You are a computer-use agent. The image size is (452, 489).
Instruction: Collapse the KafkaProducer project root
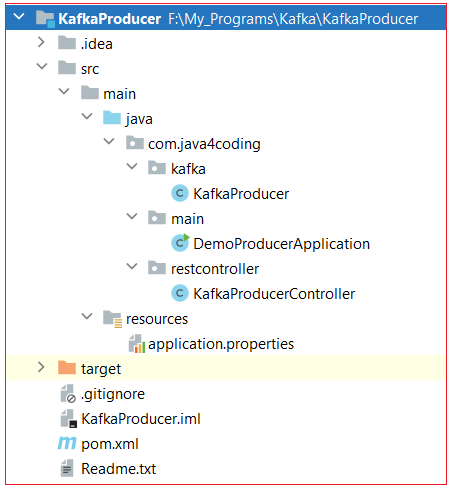pyautogui.click(x=19, y=16)
